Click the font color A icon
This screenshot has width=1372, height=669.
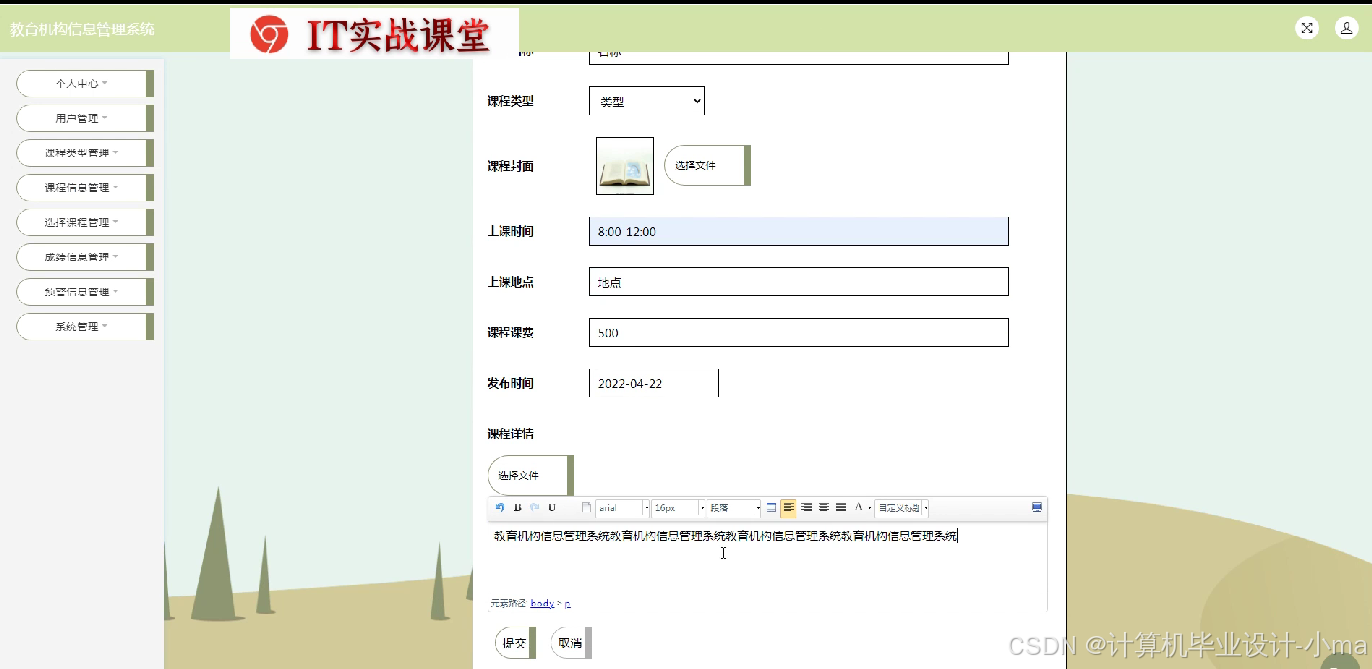pos(859,507)
